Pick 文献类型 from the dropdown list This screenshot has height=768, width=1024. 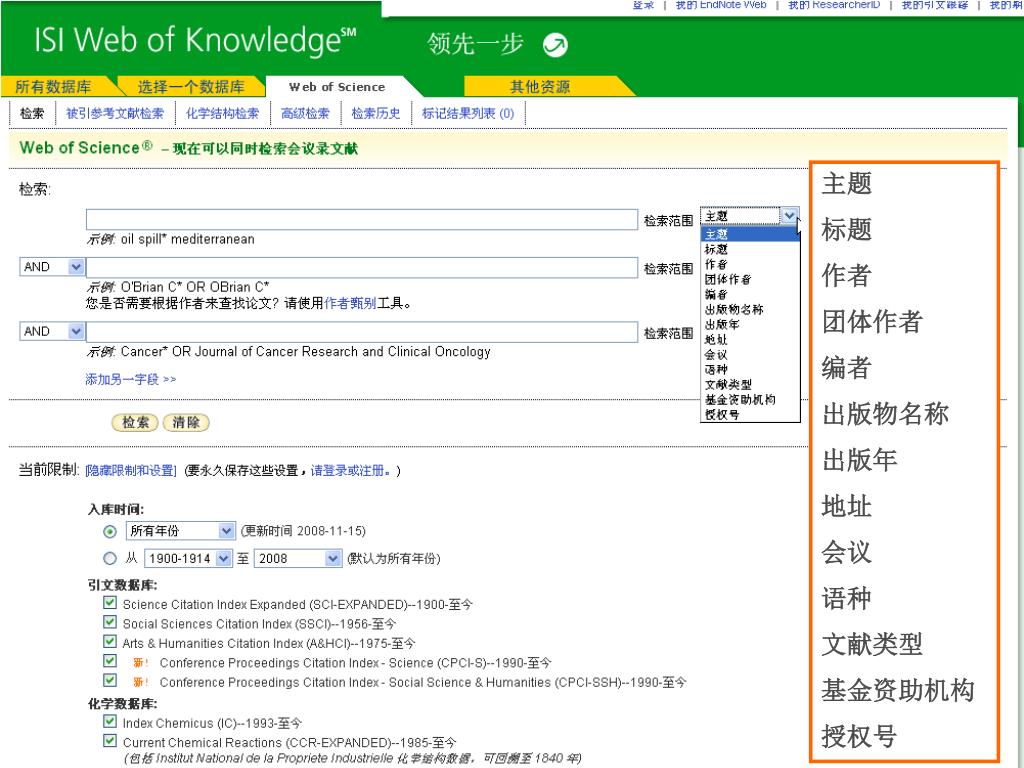(x=750, y=385)
